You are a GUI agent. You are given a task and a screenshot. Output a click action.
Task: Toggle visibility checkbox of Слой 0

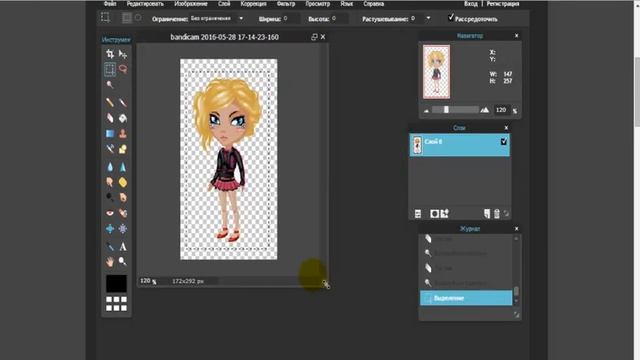504,141
